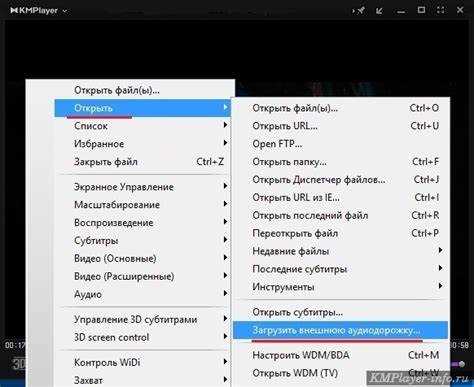The height and width of the screenshot is (387, 474).
Task: Adjust the volume slider knob
Action: 462,364
